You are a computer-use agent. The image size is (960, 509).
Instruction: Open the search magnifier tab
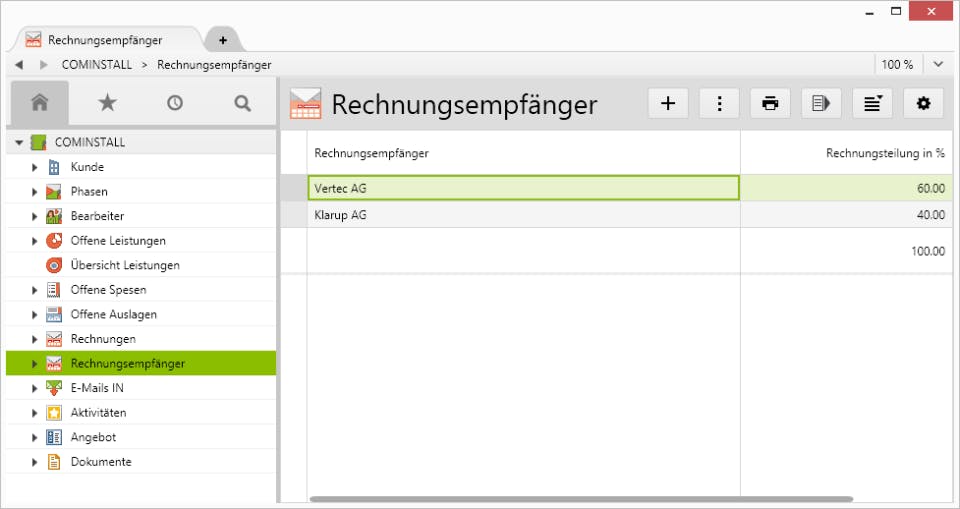click(x=242, y=103)
